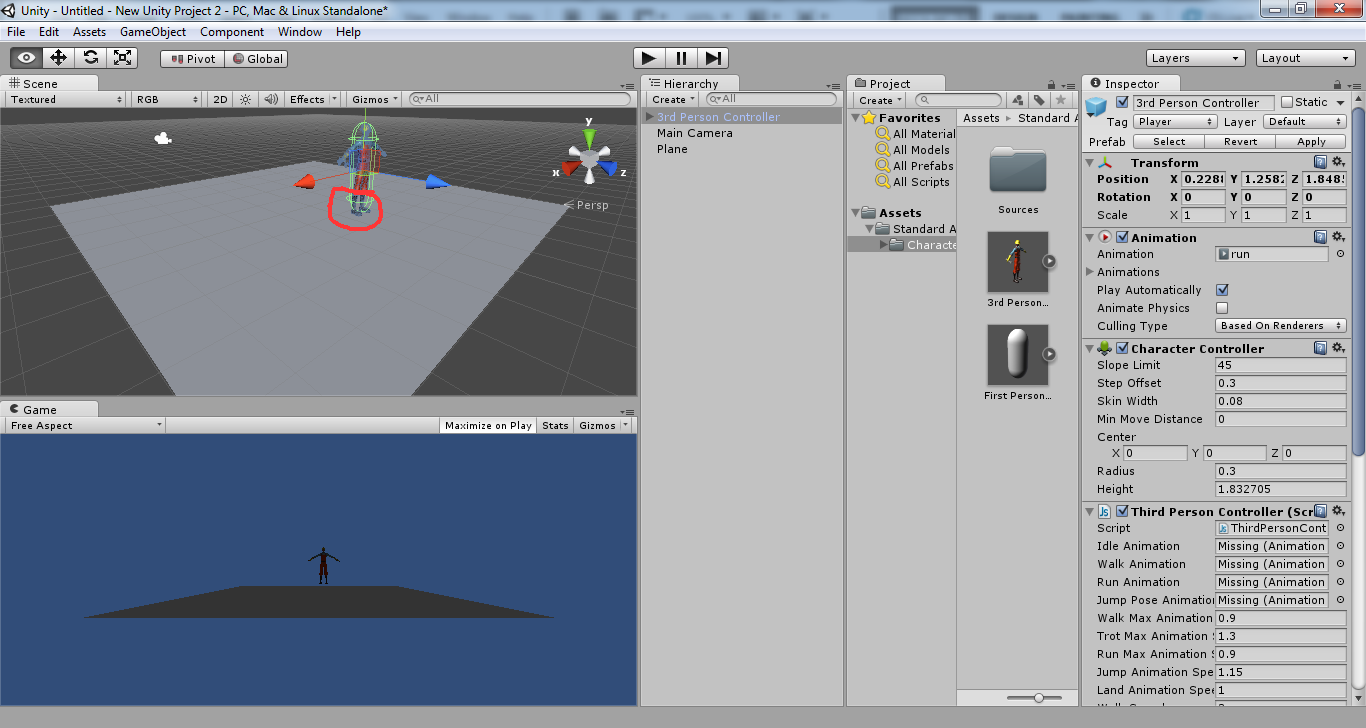
Task: Toggle Global/Local handle rotation
Action: point(257,58)
